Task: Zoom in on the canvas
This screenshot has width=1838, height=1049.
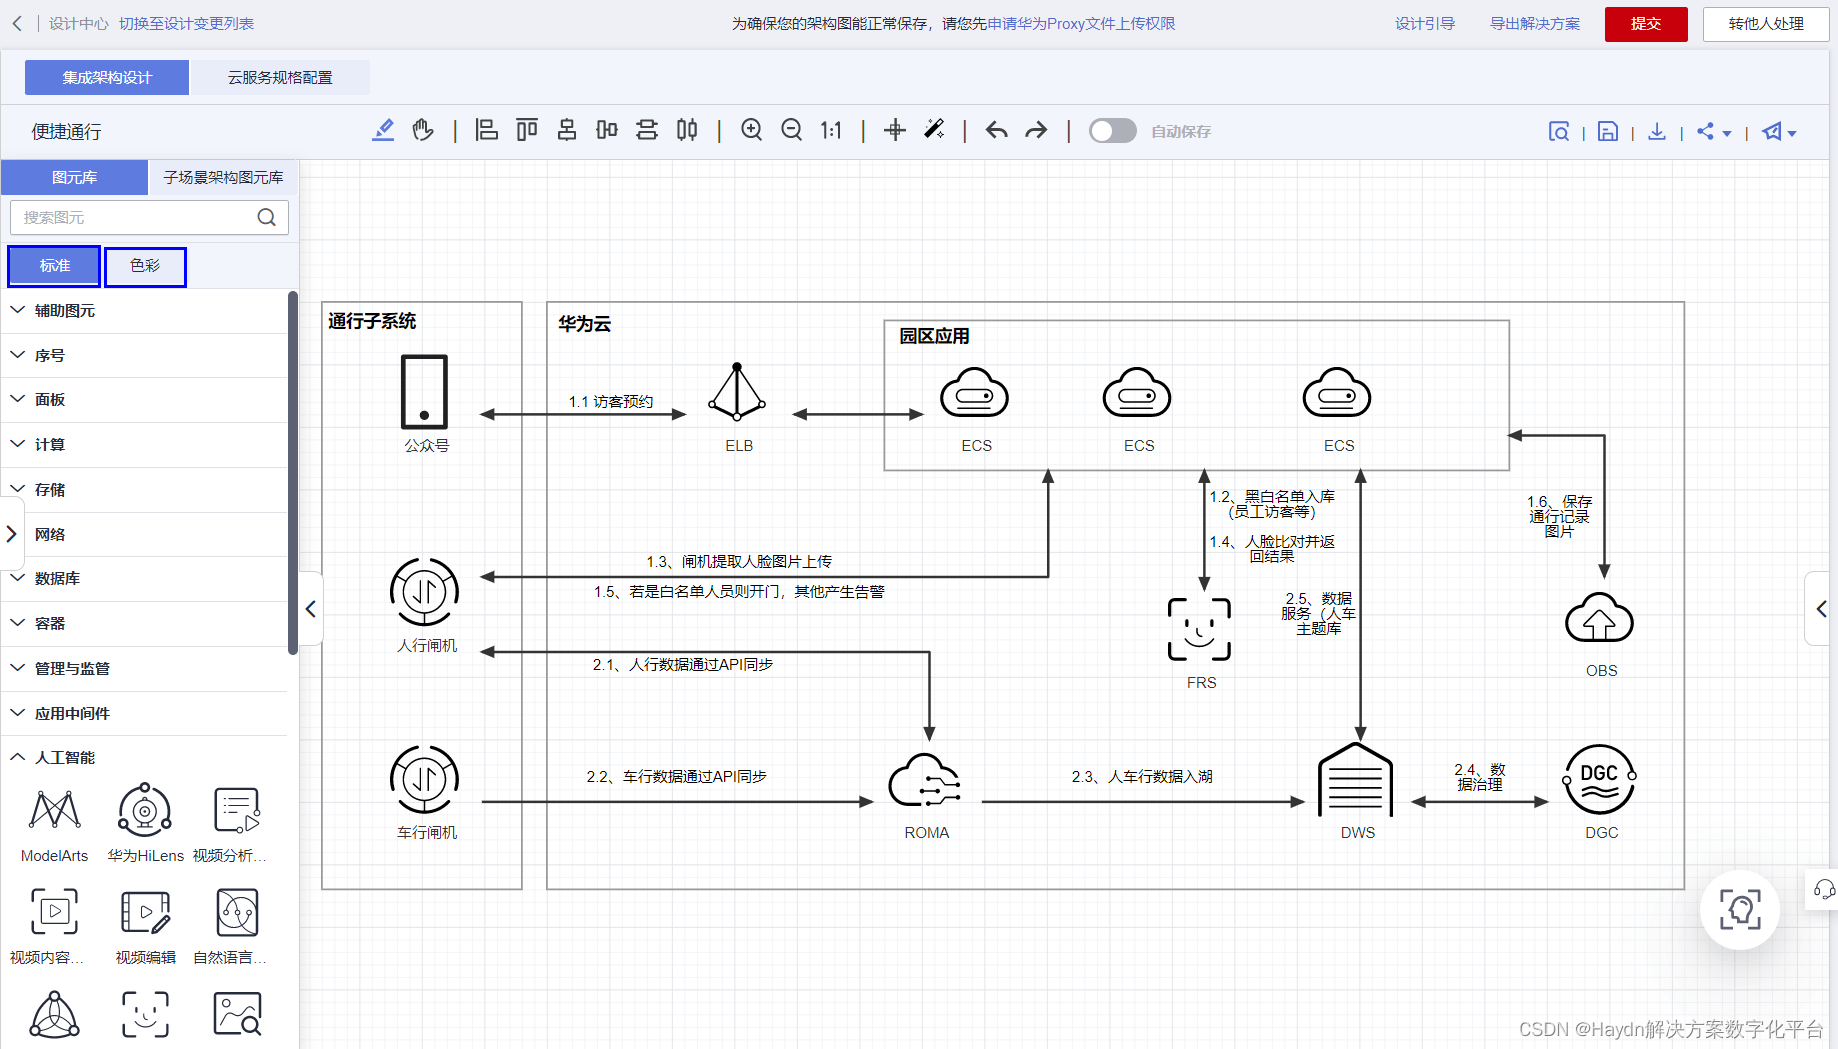Action: coord(752,130)
